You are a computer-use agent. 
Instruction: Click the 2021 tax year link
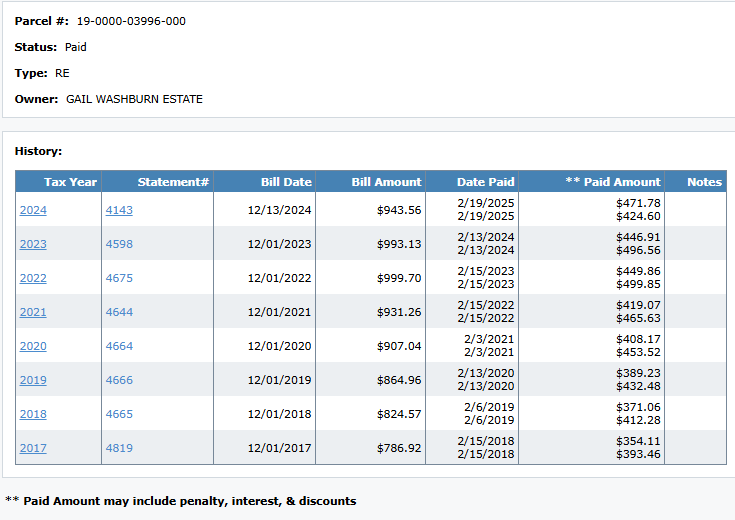[33, 312]
